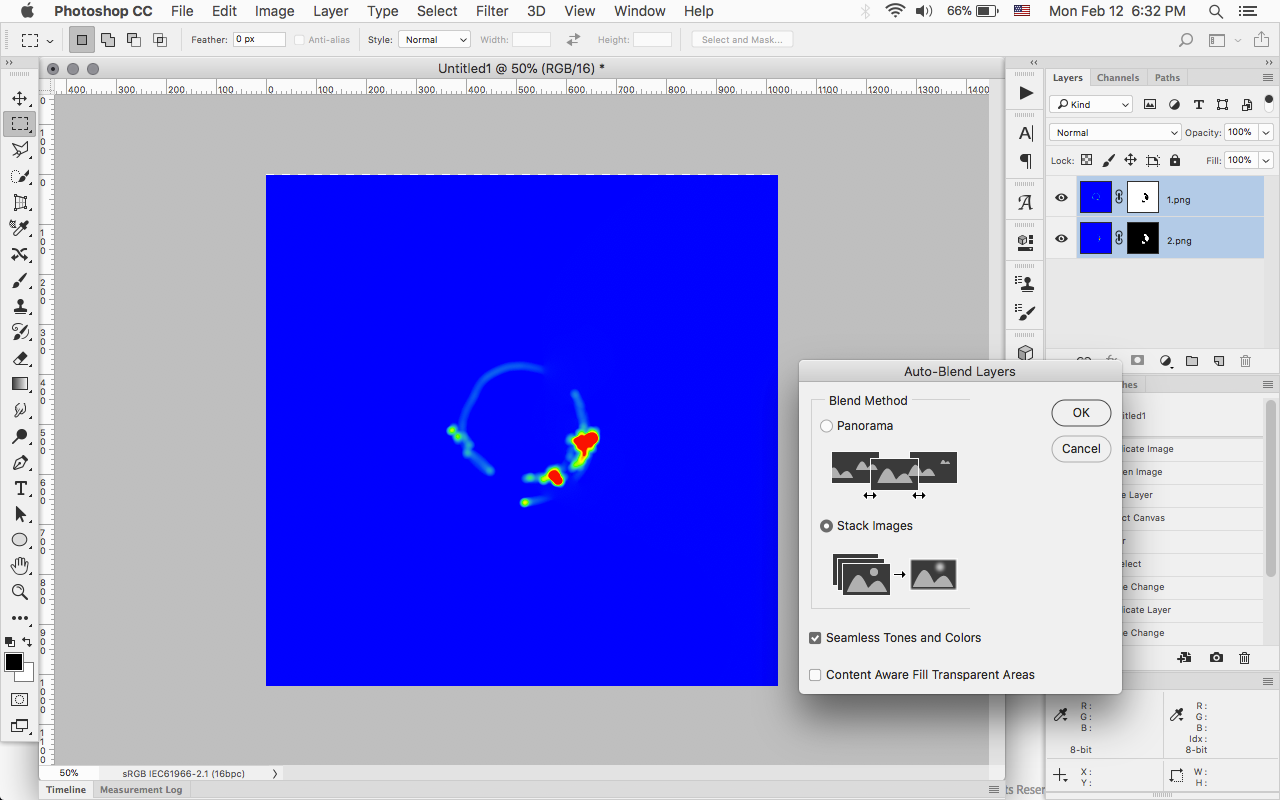Select the Path Selection tool
Screen dimensions: 1280x800
pos(19,514)
